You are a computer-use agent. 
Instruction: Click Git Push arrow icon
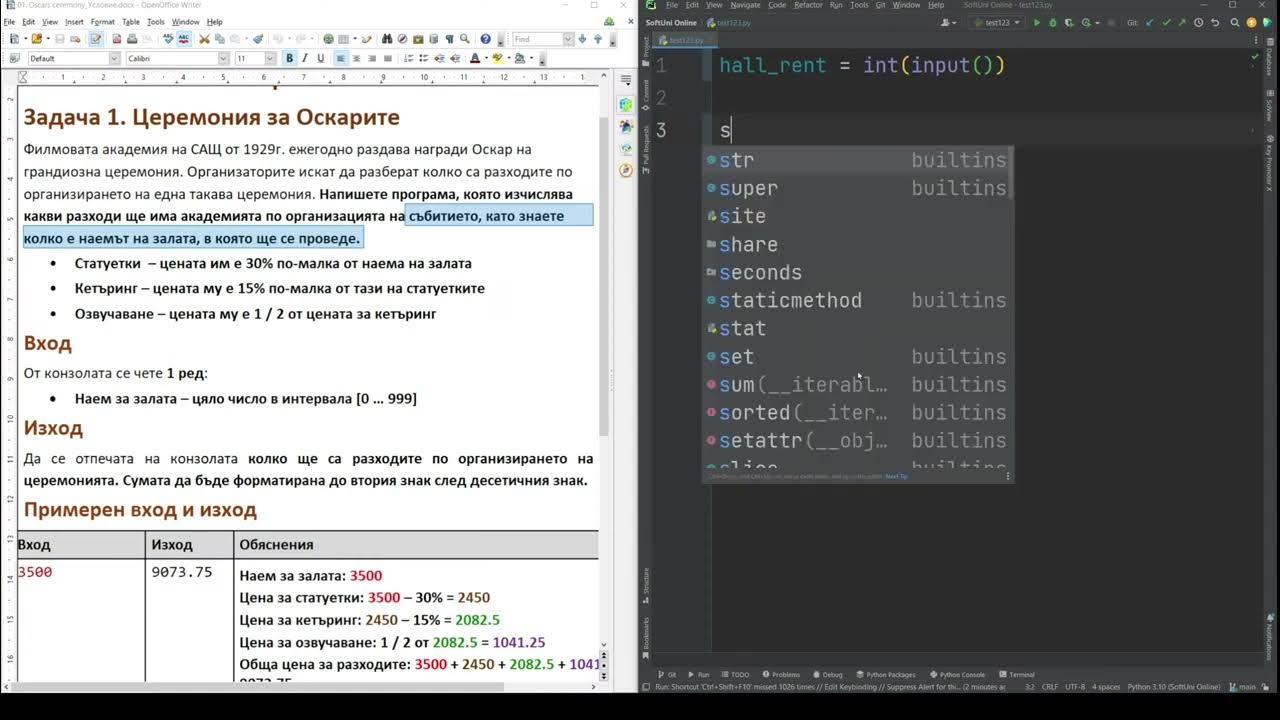[x=1182, y=22]
